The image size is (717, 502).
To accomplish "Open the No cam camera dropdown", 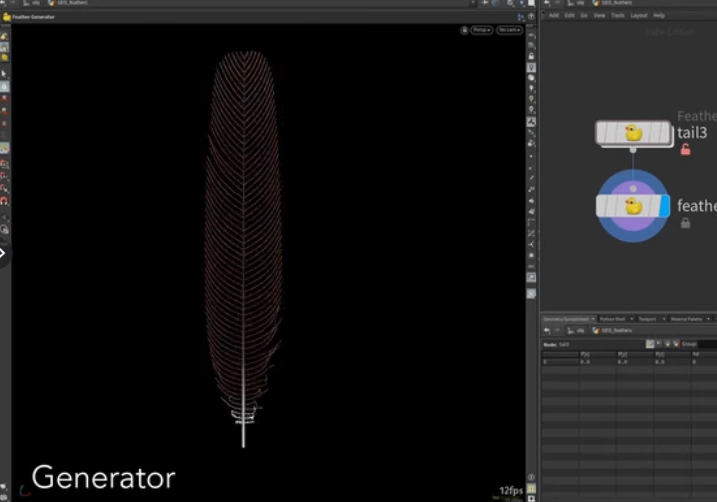I will tap(509, 30).
